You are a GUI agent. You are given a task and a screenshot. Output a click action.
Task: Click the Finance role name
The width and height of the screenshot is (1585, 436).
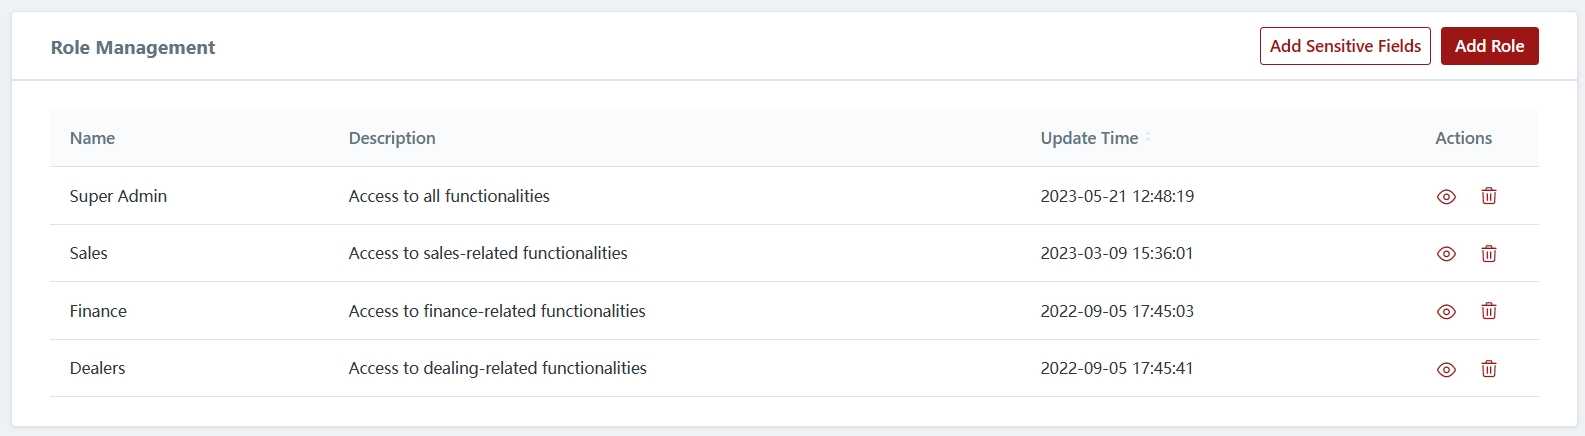point(98,311)
